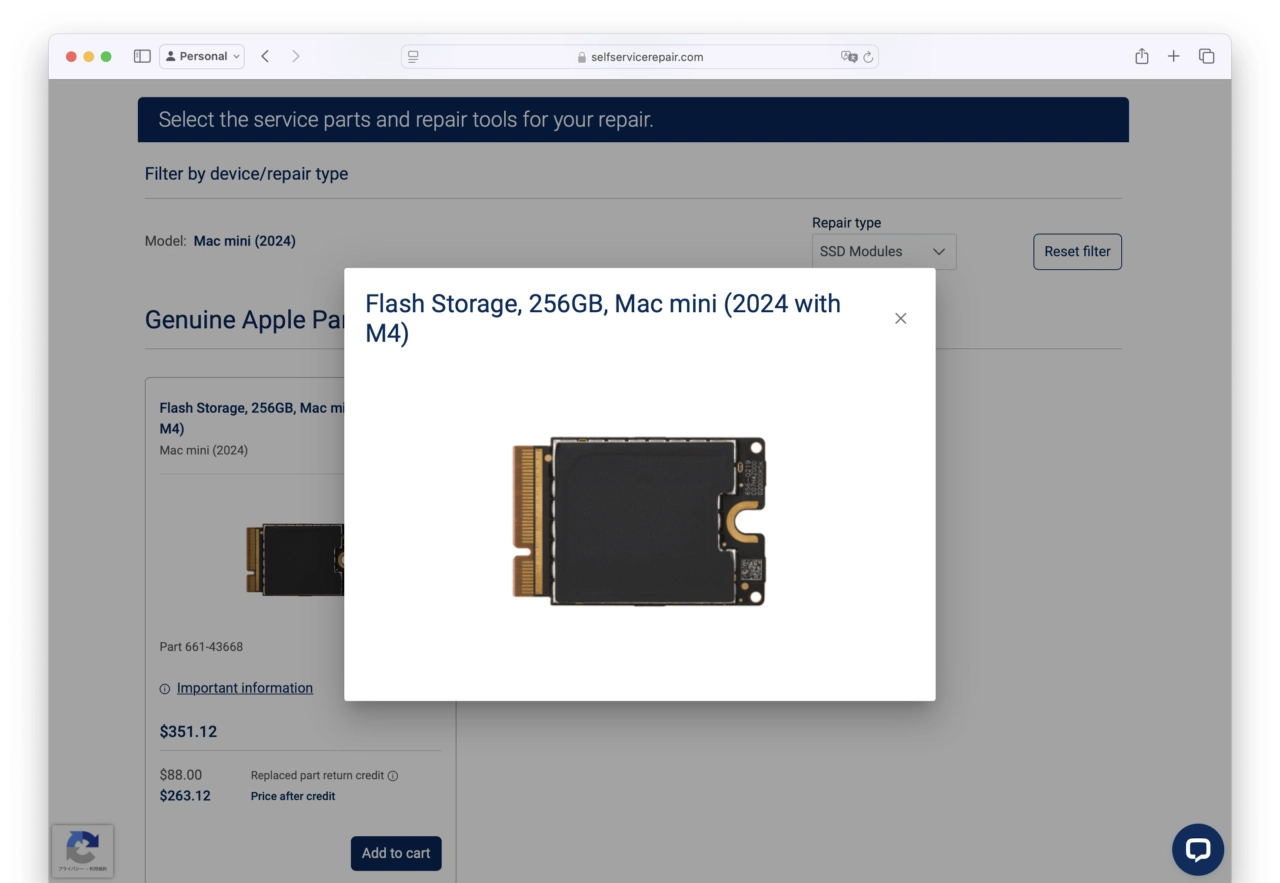The width and height of the screenshot is (1280, 883).
Task: Reload the page
Action: (x=868, y=57)
